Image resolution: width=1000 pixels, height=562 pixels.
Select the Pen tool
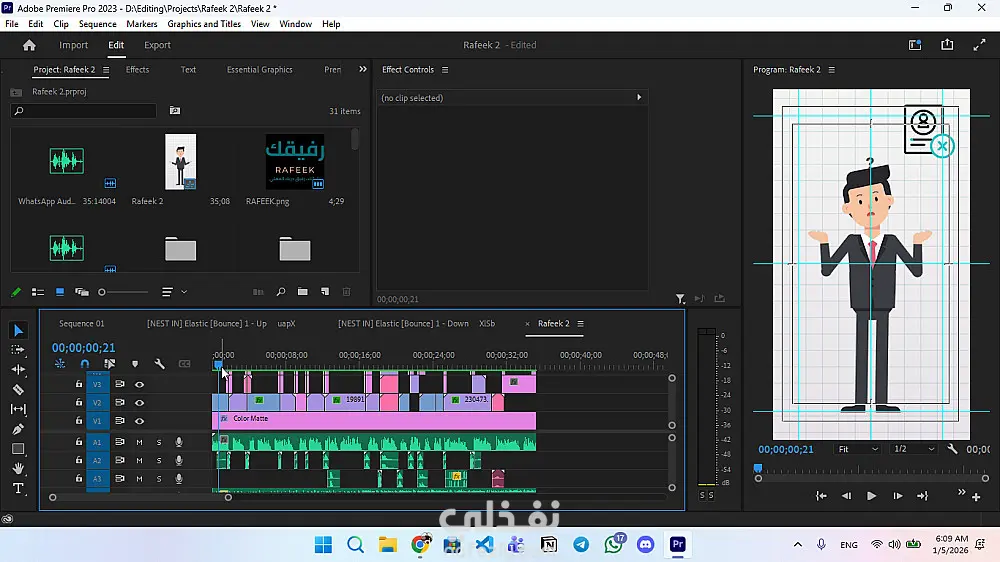18,429
